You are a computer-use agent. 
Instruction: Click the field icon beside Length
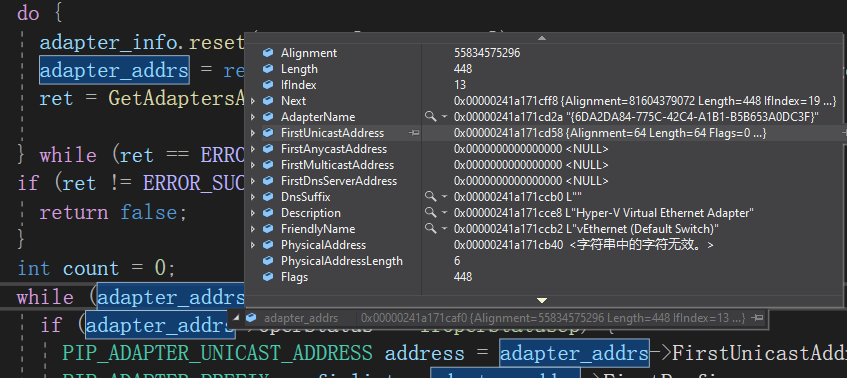[268, 69]
